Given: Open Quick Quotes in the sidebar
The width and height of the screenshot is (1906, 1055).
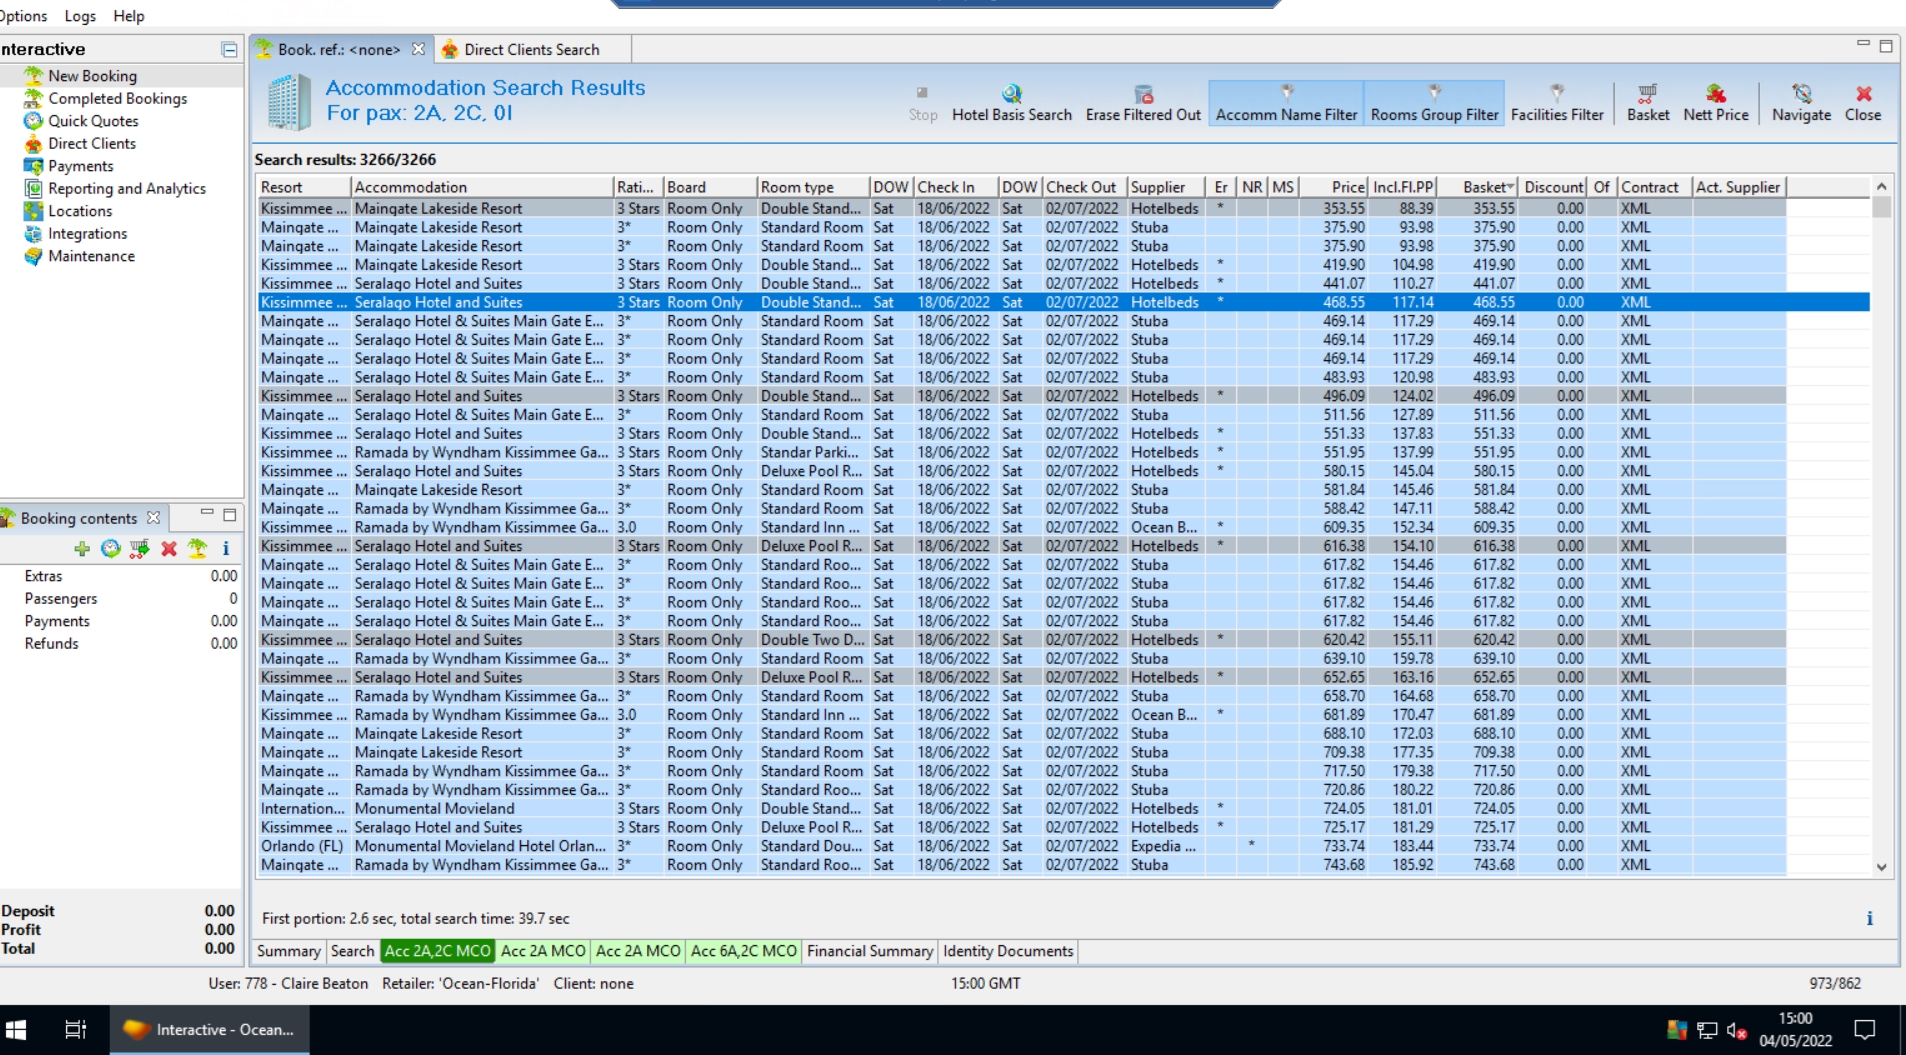Looking at the screenshot, I should click(93, 121).
